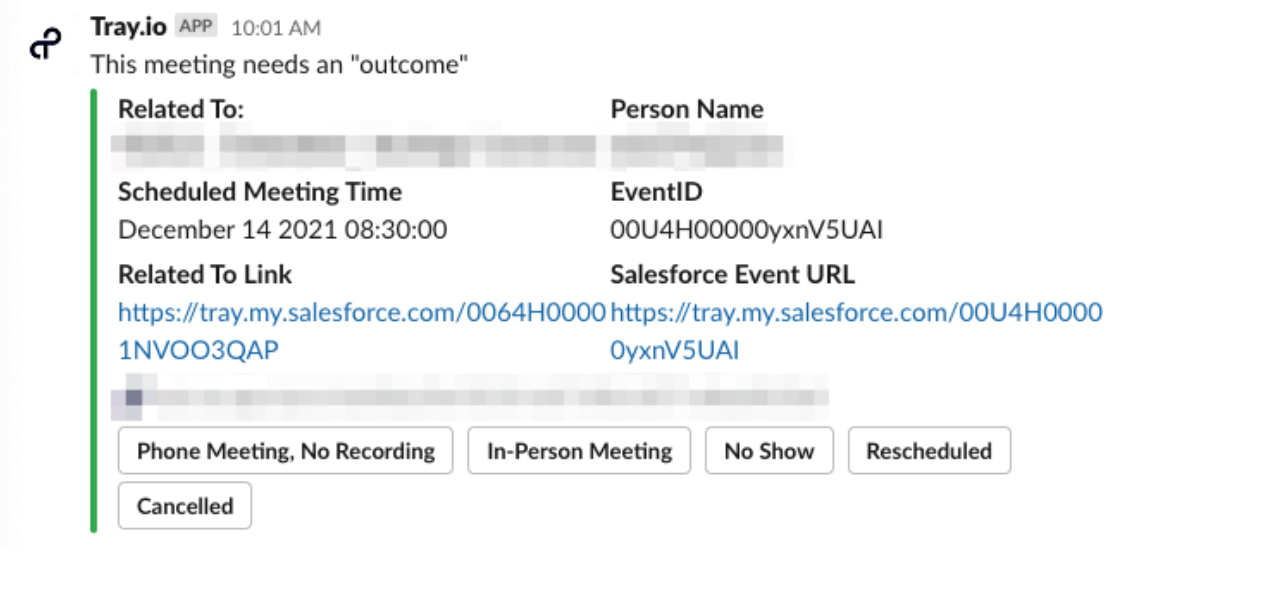The height and width of the screenshot is (610, 1270).
Task: Click the Tray.io app avatar icon
Action: coord(45,44)
